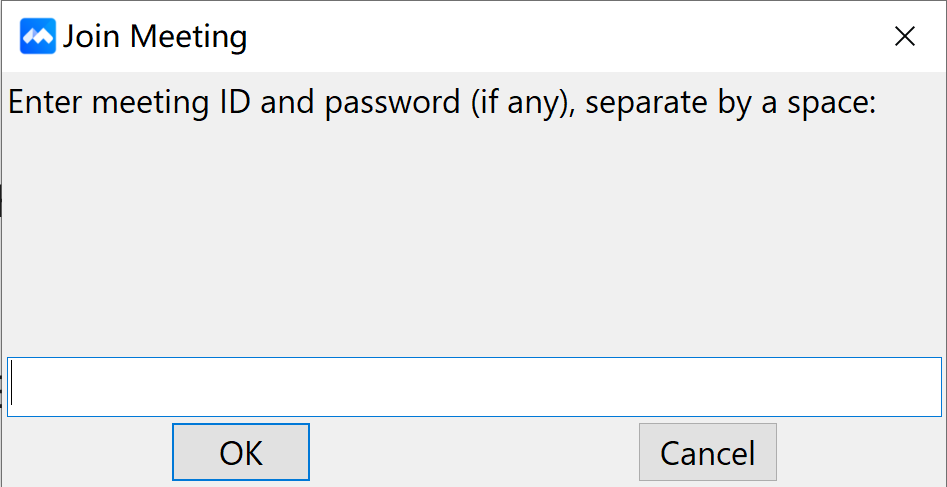The width and height of the screenshot is (947, 487).
Task: Click the Tencent Meeting icon in title bar
Action: tap(38, 38)
